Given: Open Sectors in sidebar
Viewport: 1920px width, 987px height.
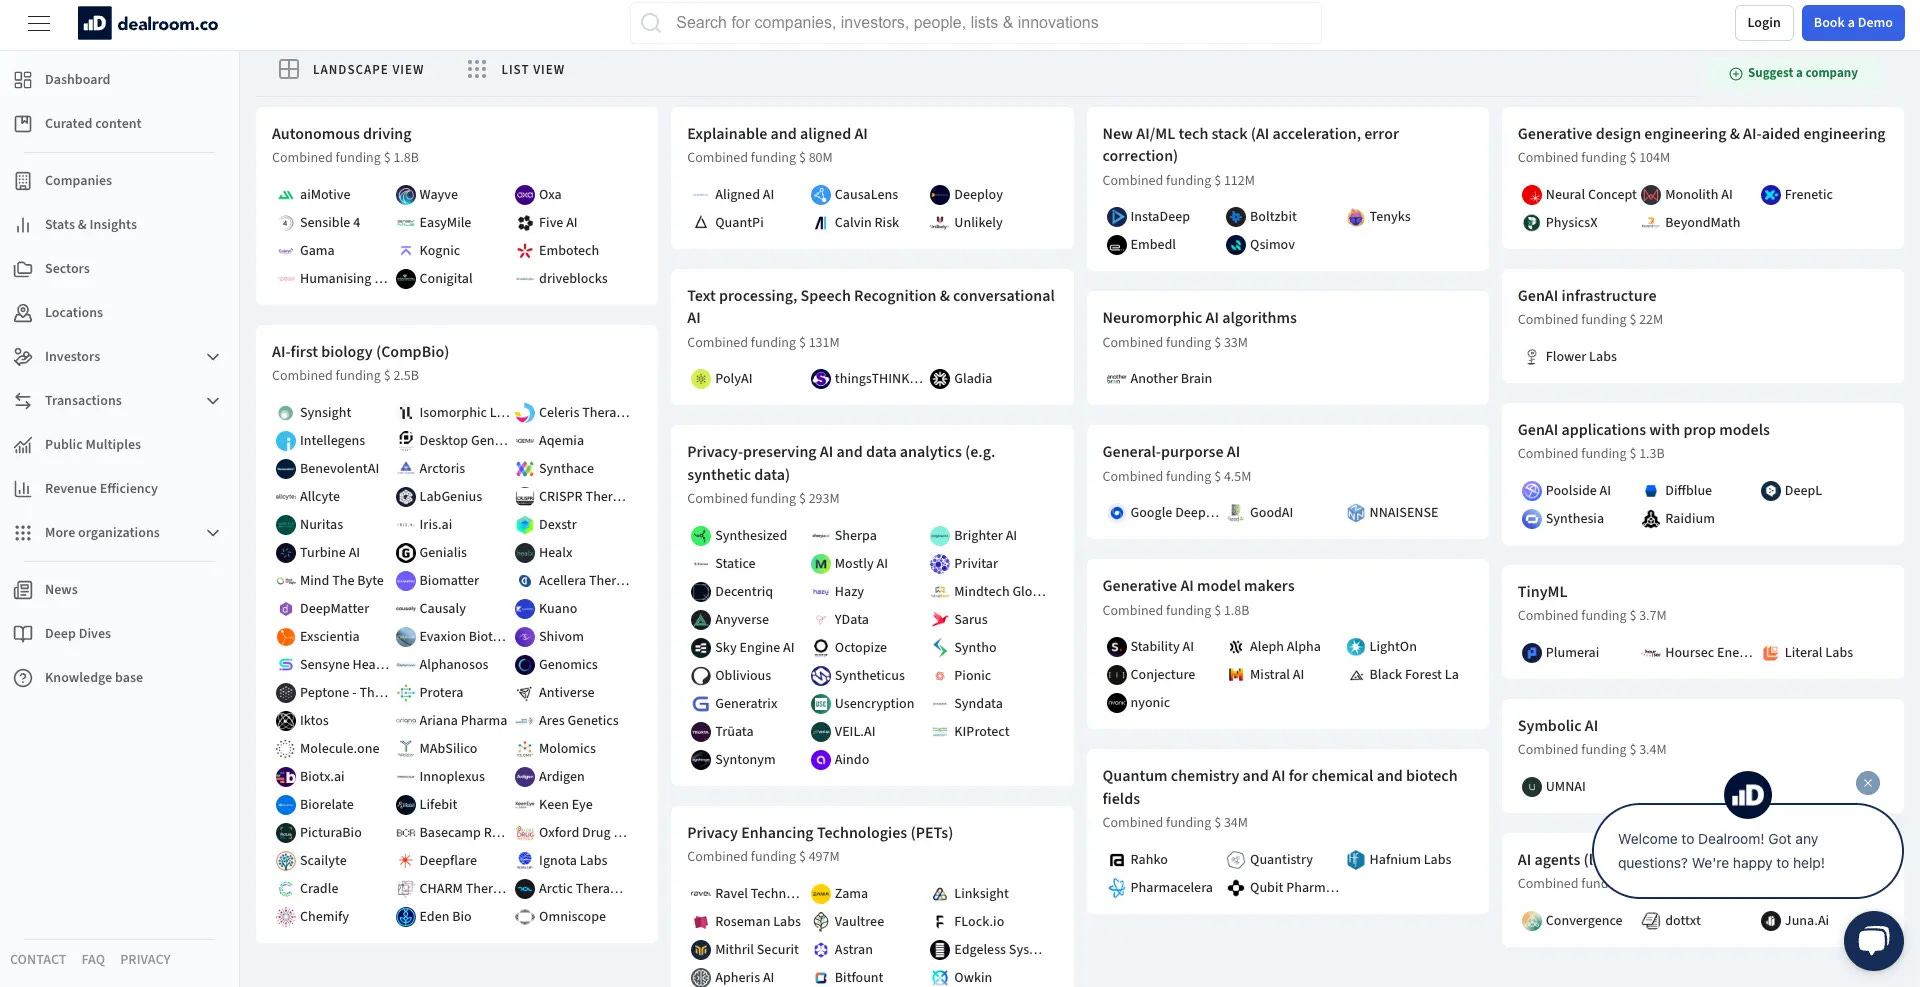Looking at the screenshot, I should (x=67, y=269).
